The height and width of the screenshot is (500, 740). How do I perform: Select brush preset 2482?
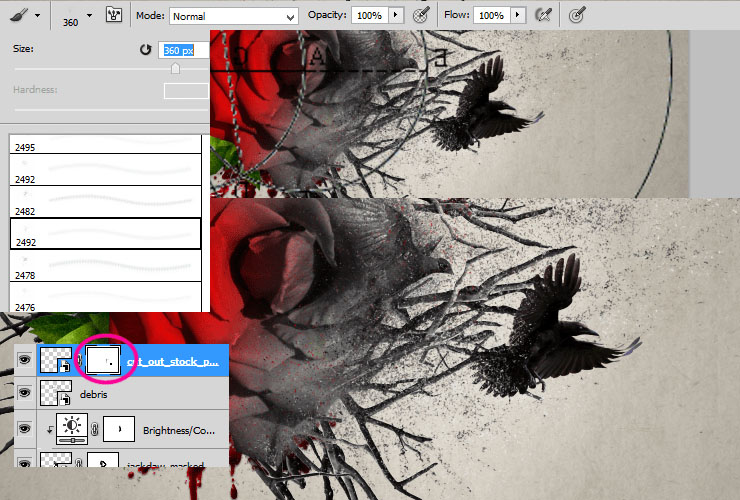click(x=105, y=201)
